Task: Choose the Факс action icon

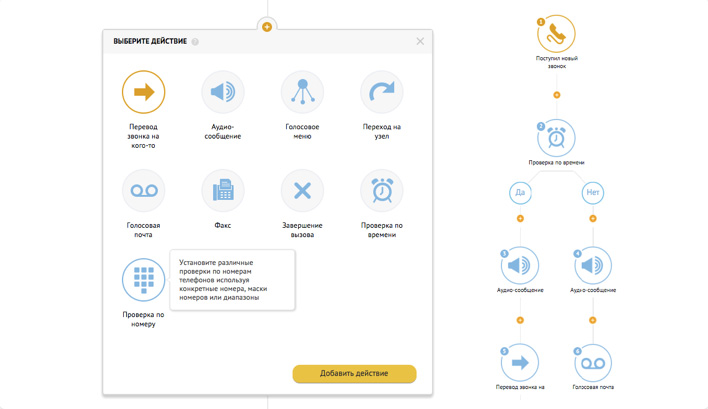Action: tap(222, 190)
